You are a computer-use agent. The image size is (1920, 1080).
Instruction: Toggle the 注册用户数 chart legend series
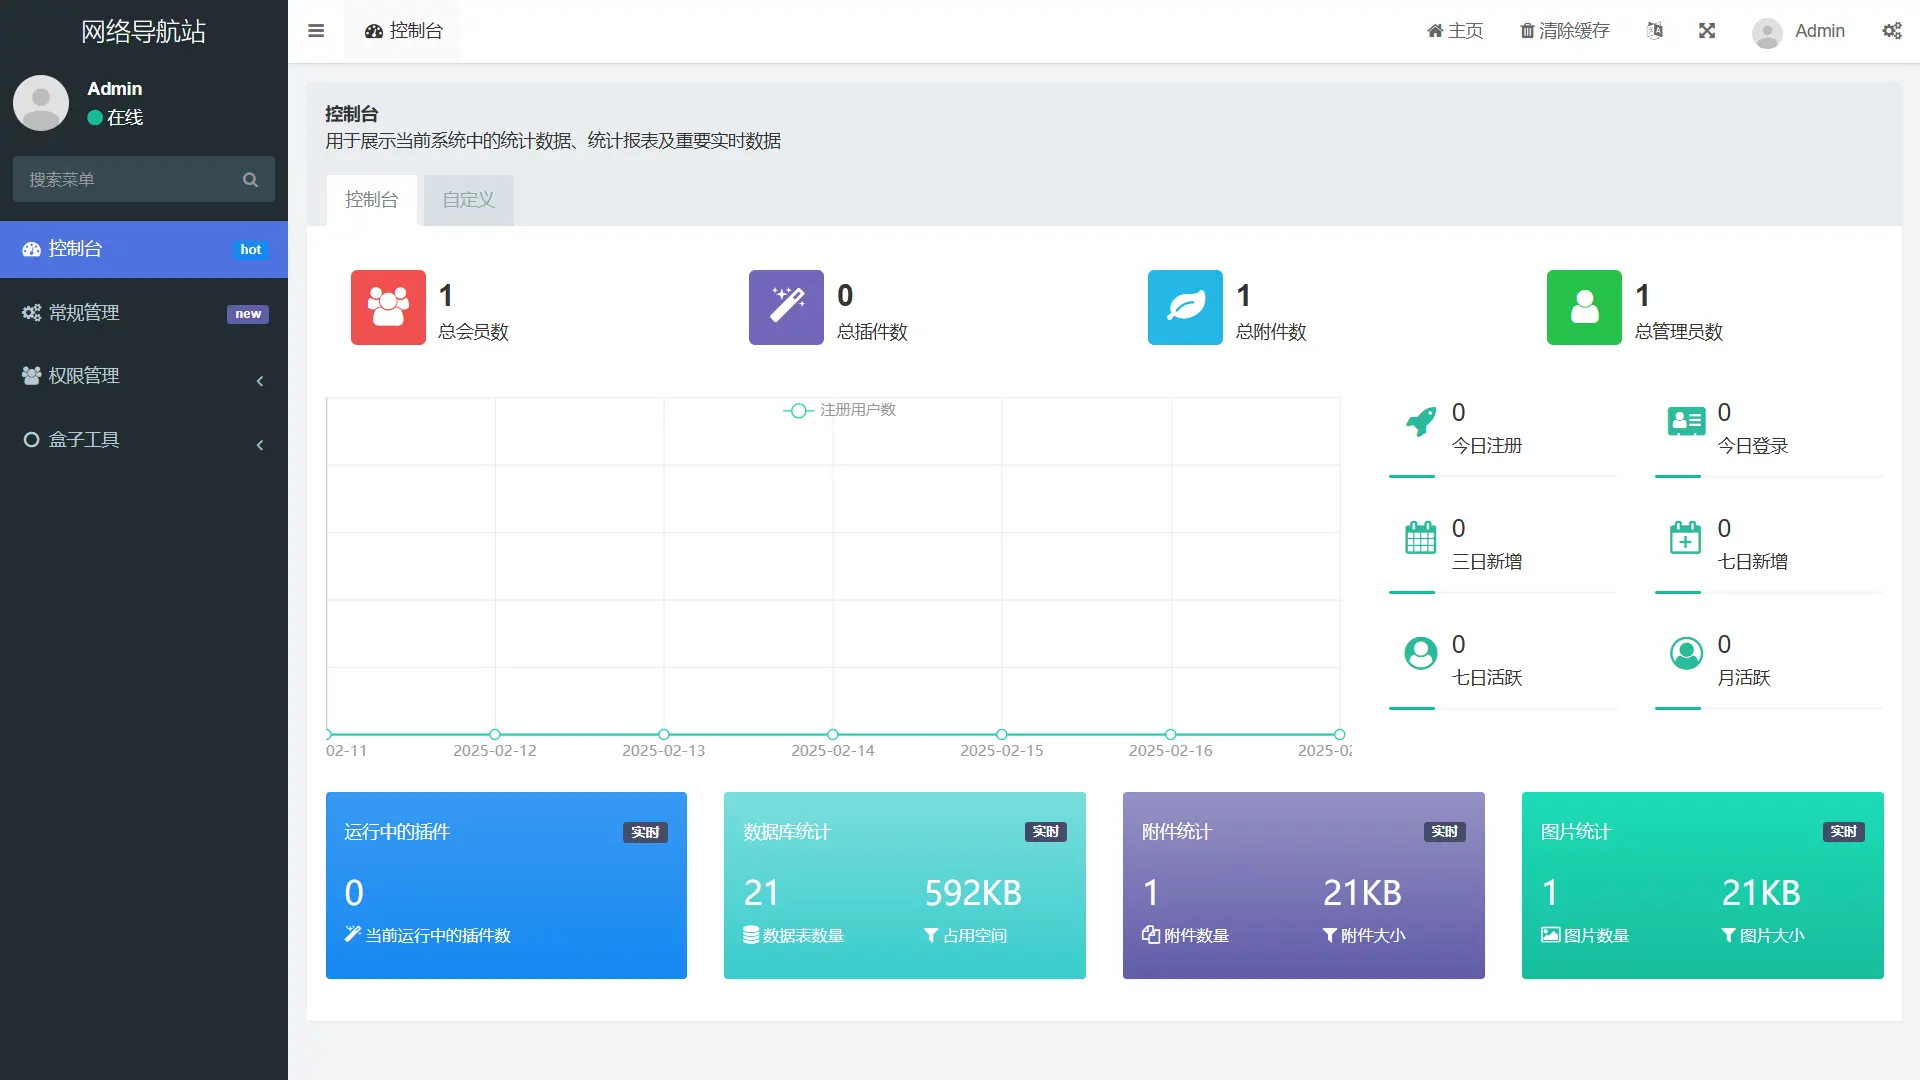tap(840, 410)
